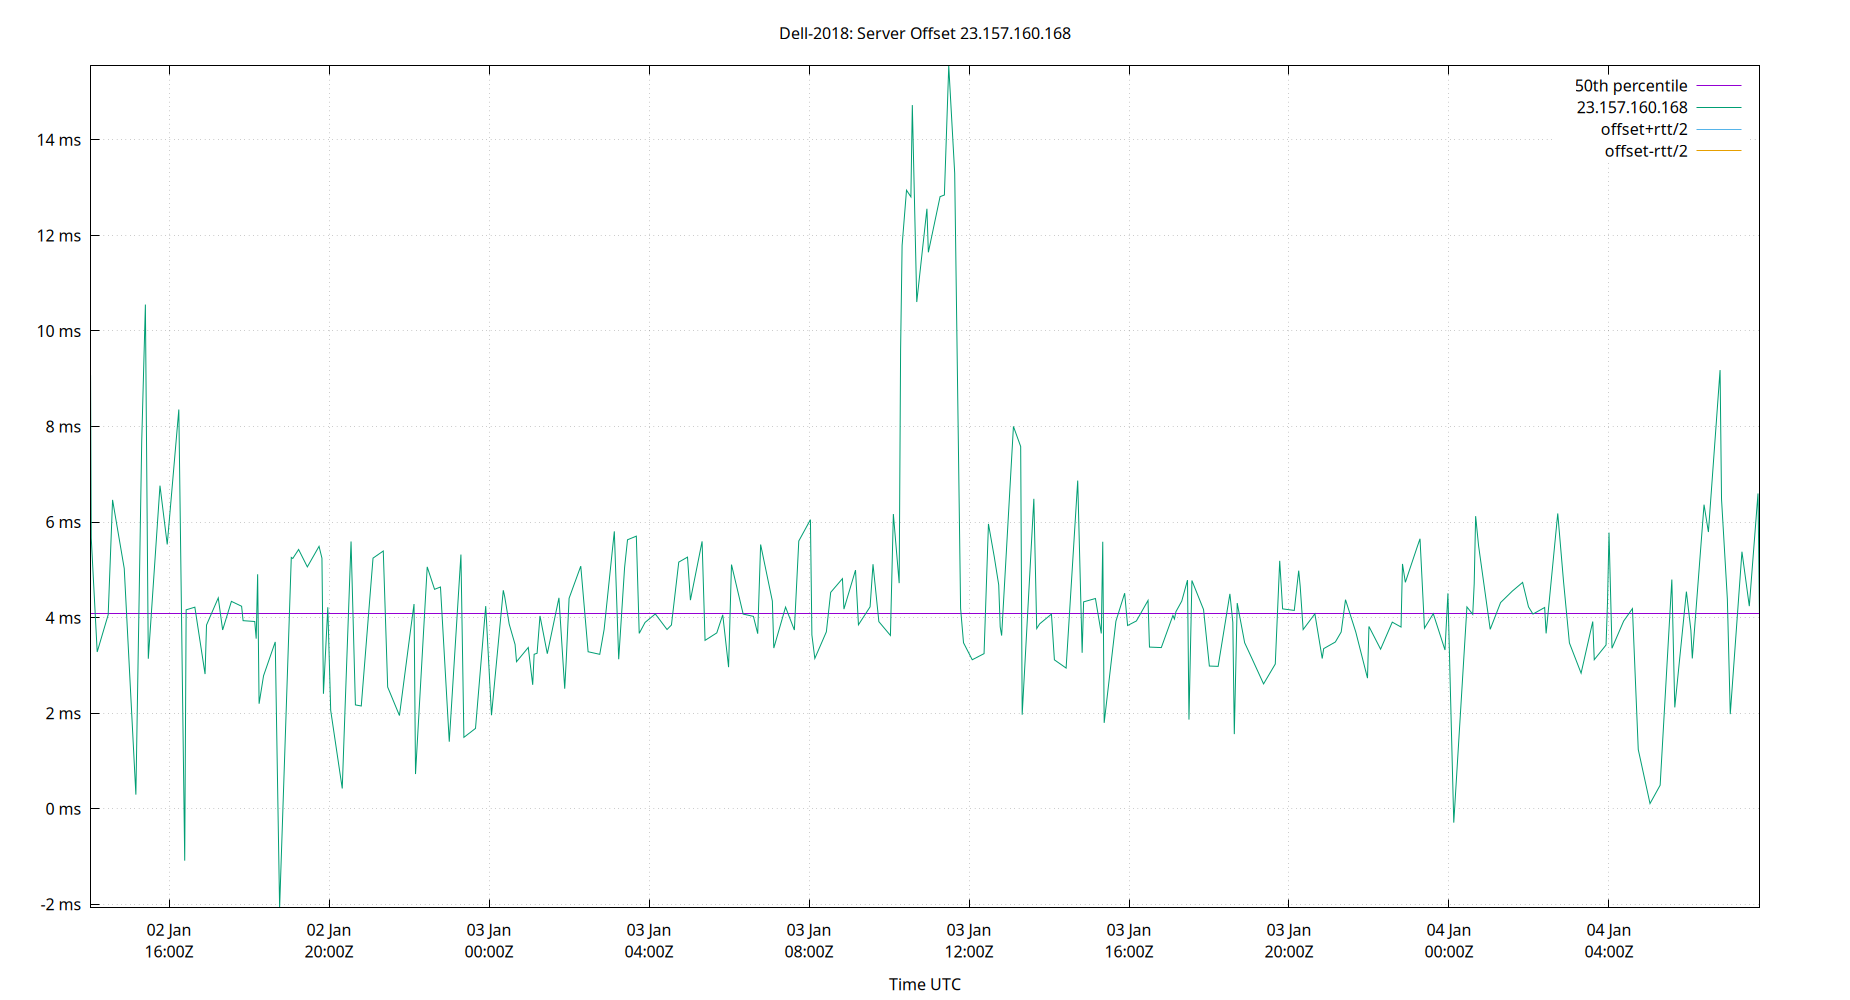This screenshot has width=1850, height=1000.
Task: Click the 14 ms y-axis label
Action: [x=60, y=141]
